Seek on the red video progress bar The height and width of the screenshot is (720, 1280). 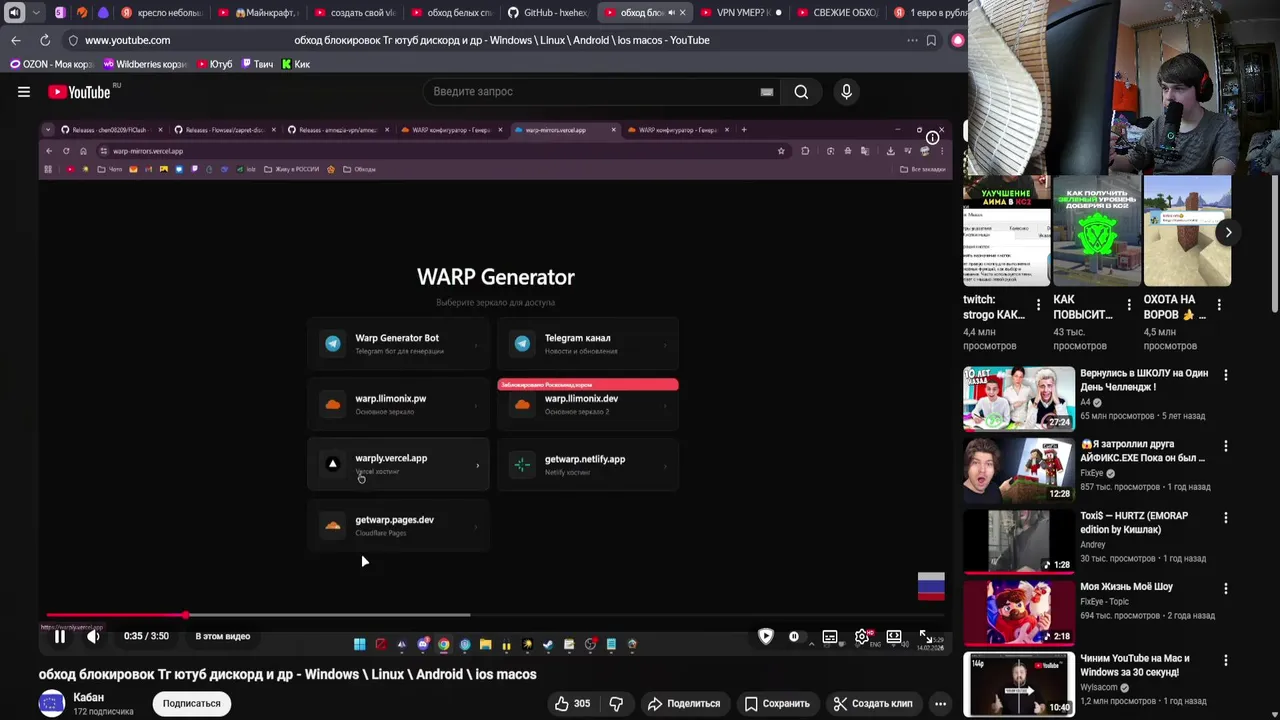[494, 615]
